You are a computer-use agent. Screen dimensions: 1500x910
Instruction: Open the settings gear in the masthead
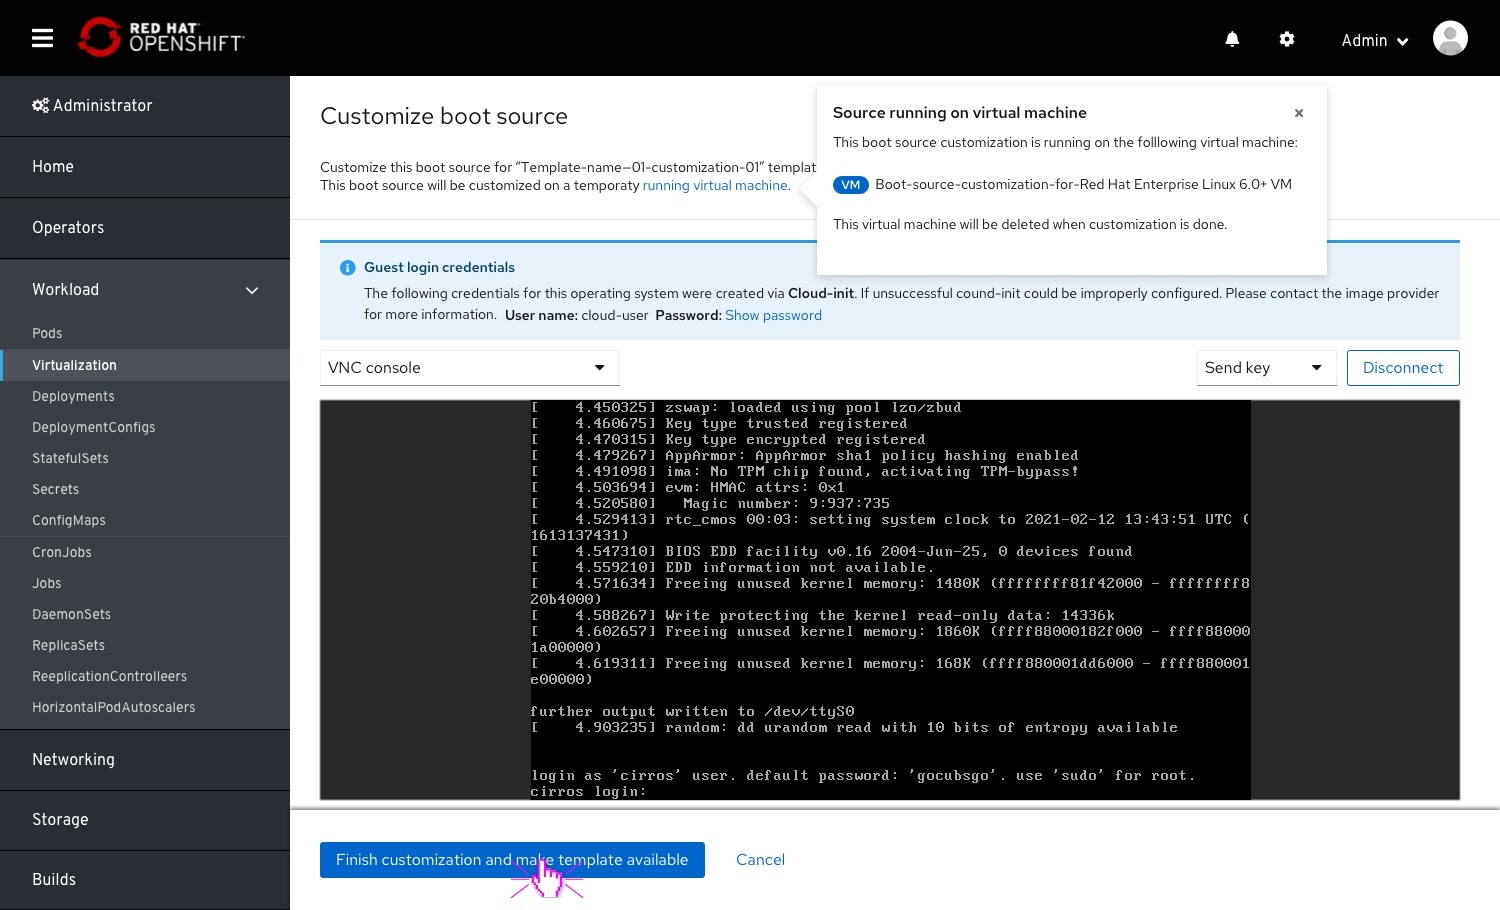coord(1287,39)
